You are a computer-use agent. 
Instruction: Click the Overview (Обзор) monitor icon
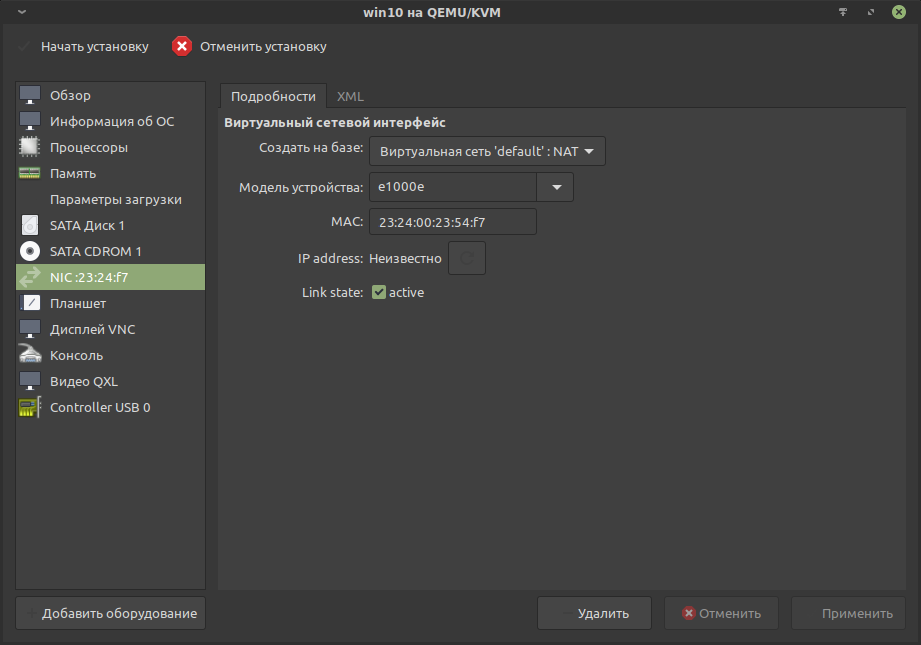point(30,95)
